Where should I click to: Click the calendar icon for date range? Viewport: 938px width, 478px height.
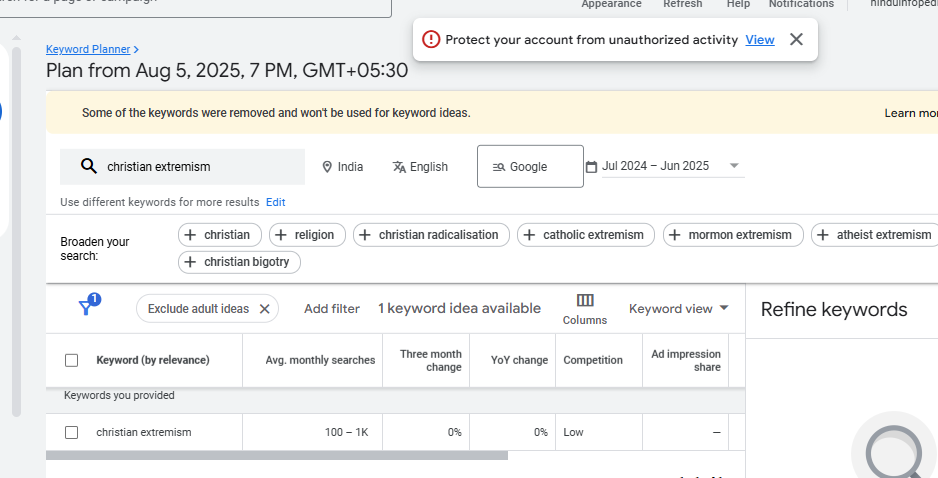[591, 166]
